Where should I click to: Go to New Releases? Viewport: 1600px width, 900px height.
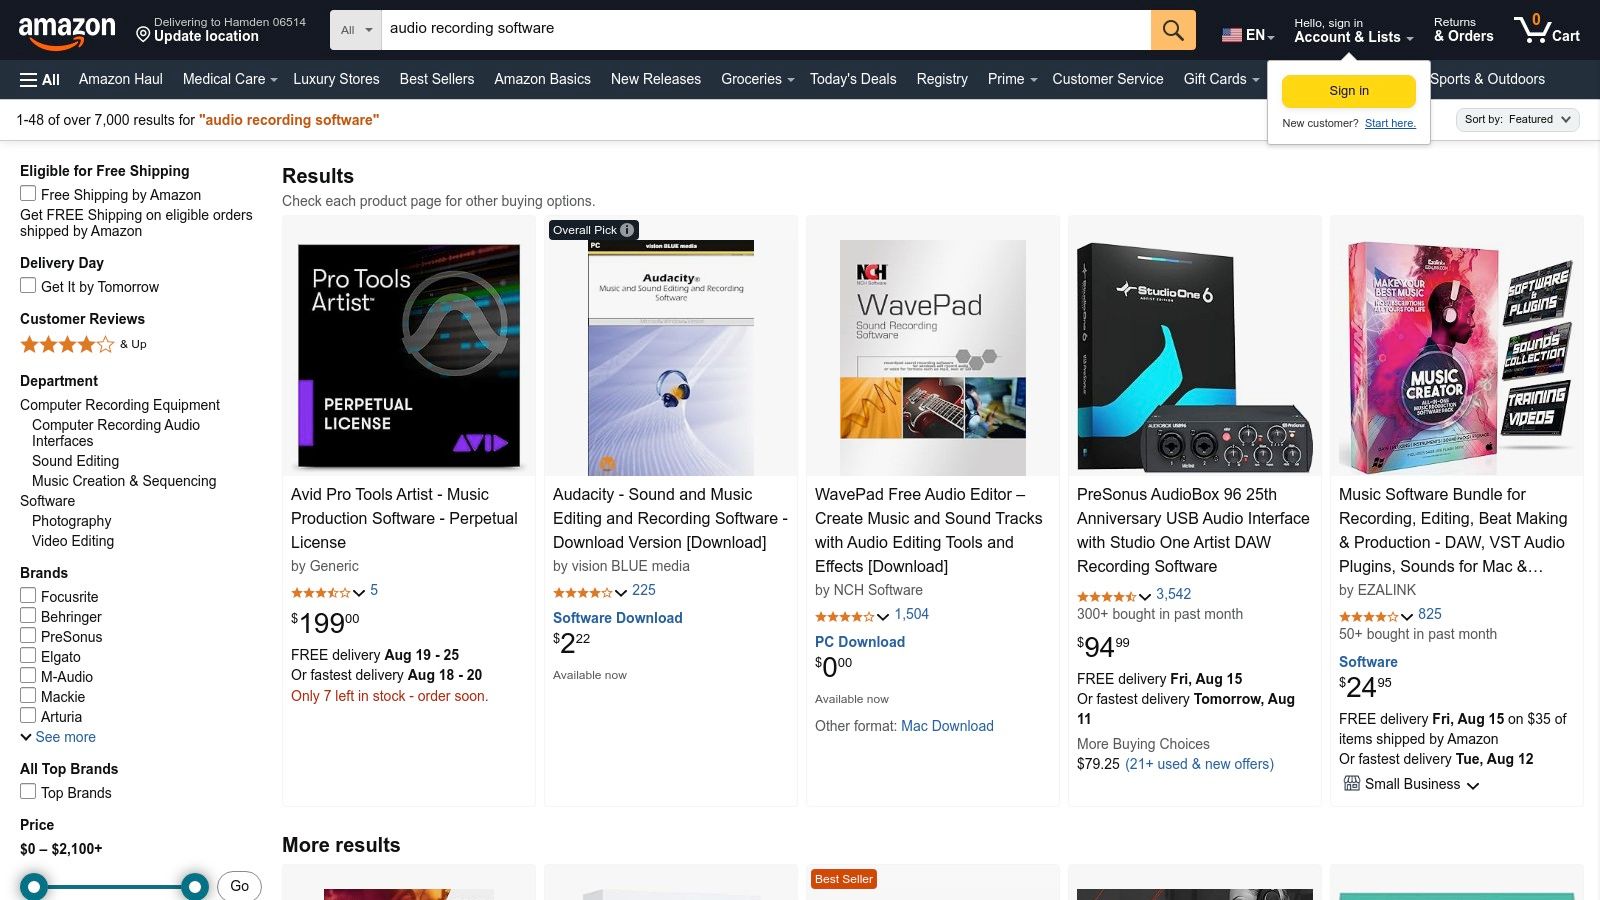[x=656, y=79]
